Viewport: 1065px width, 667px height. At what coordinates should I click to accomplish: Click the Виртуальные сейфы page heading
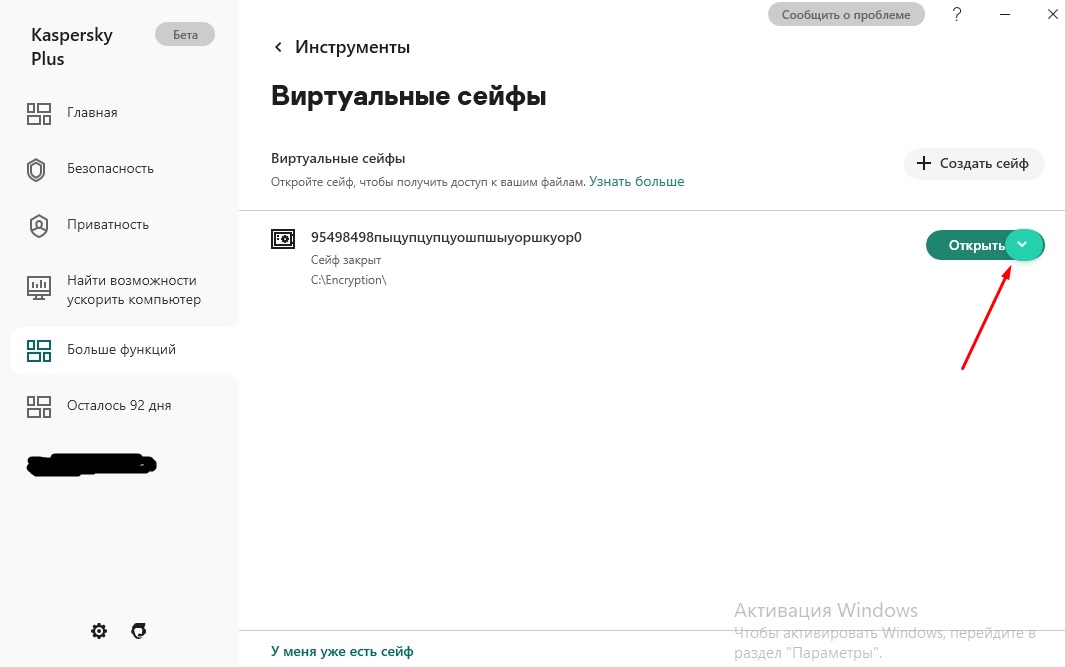408,96
